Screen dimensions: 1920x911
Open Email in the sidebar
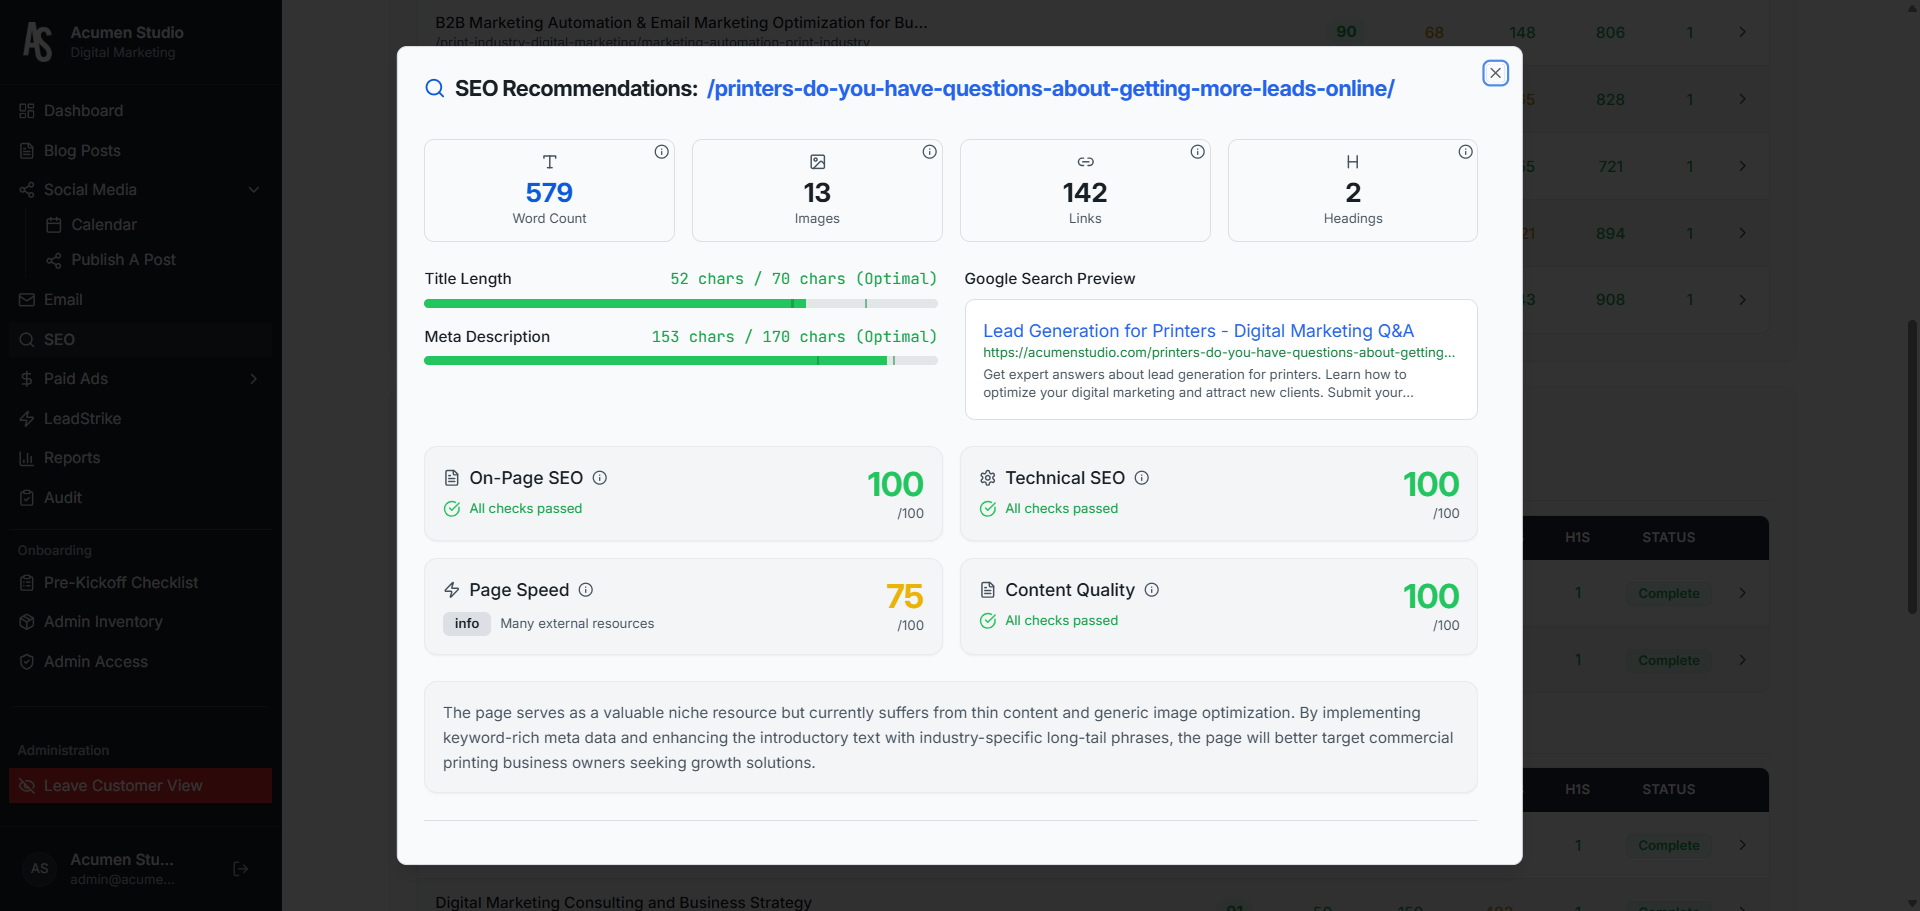(x=140, y=300)
